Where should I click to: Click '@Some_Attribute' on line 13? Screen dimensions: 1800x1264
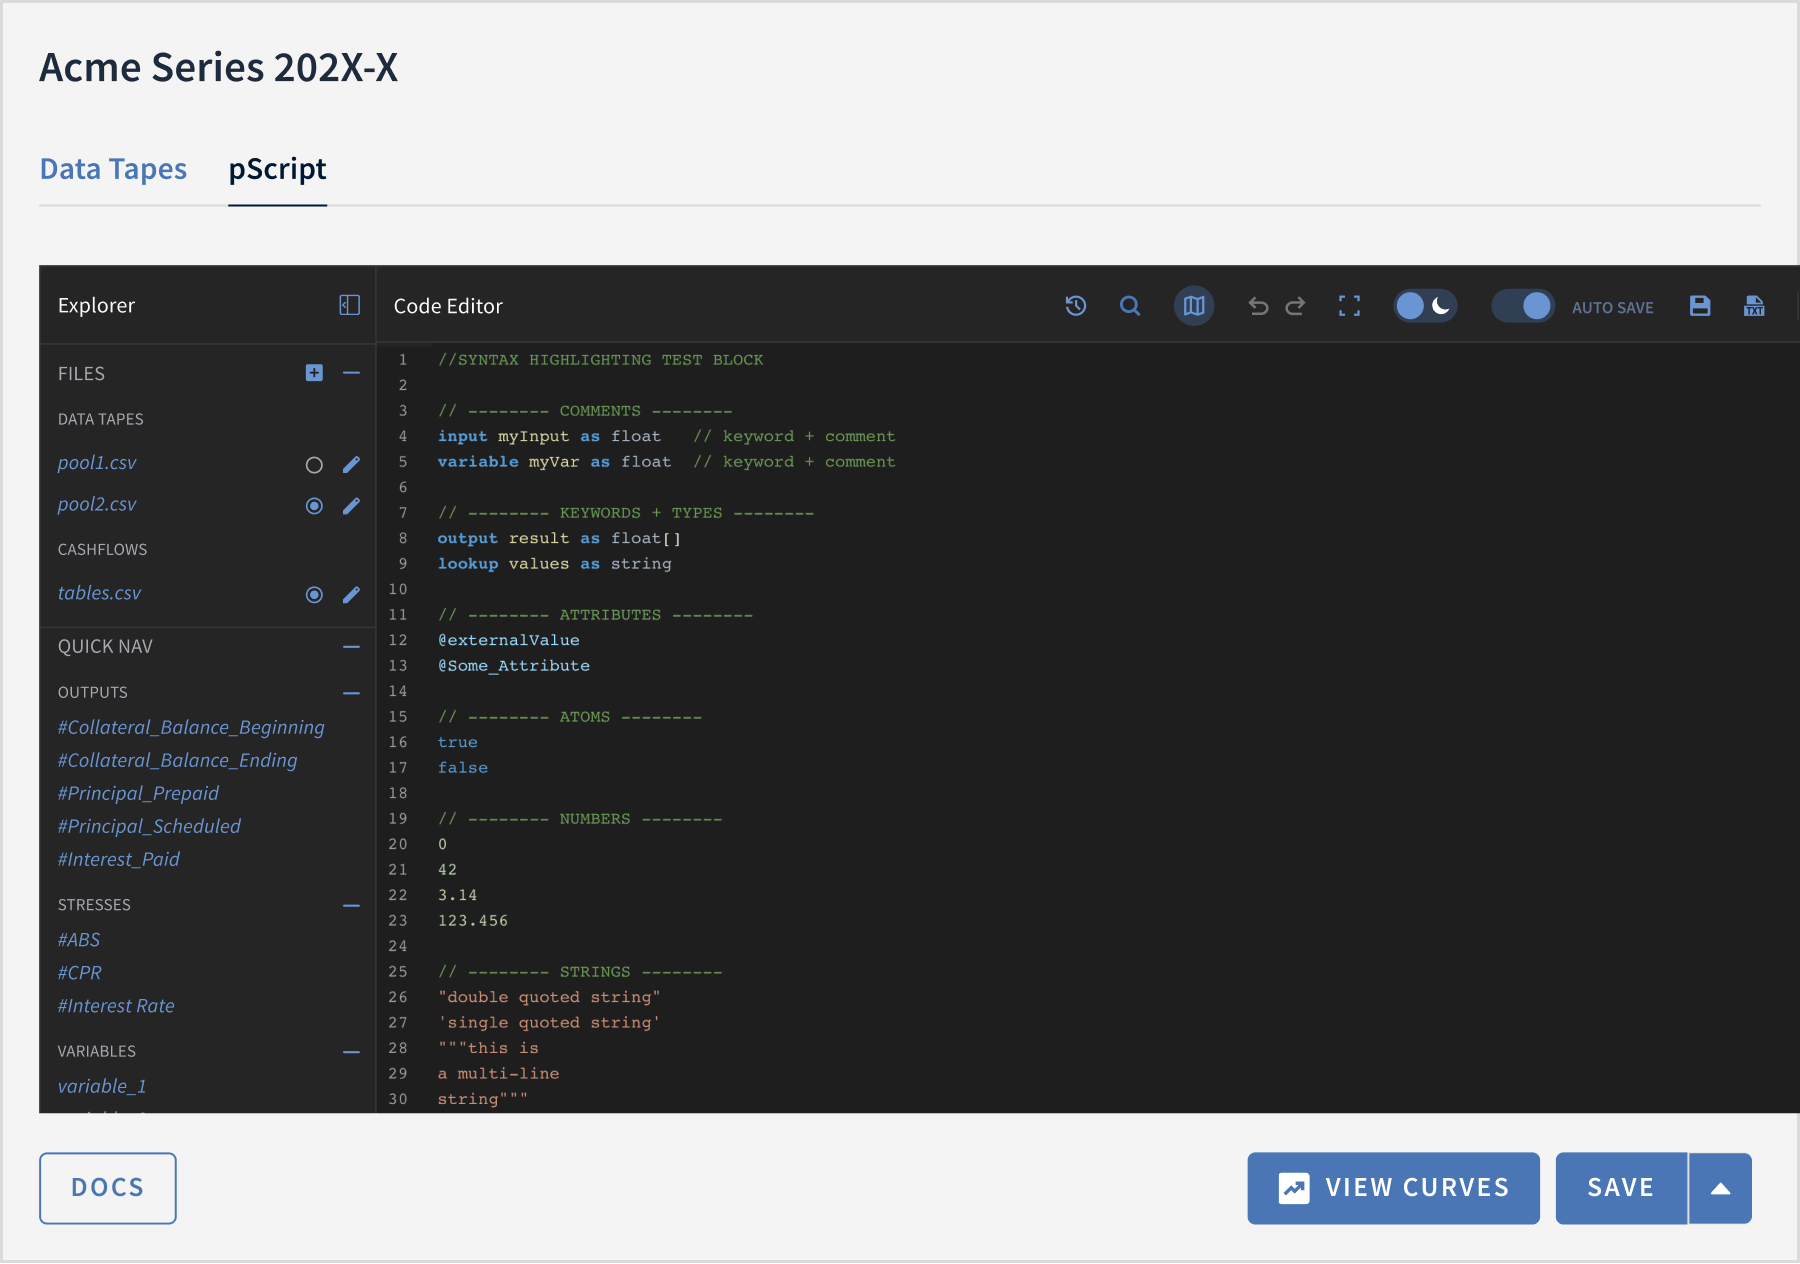pyautogui.click(x=513, y=666)
